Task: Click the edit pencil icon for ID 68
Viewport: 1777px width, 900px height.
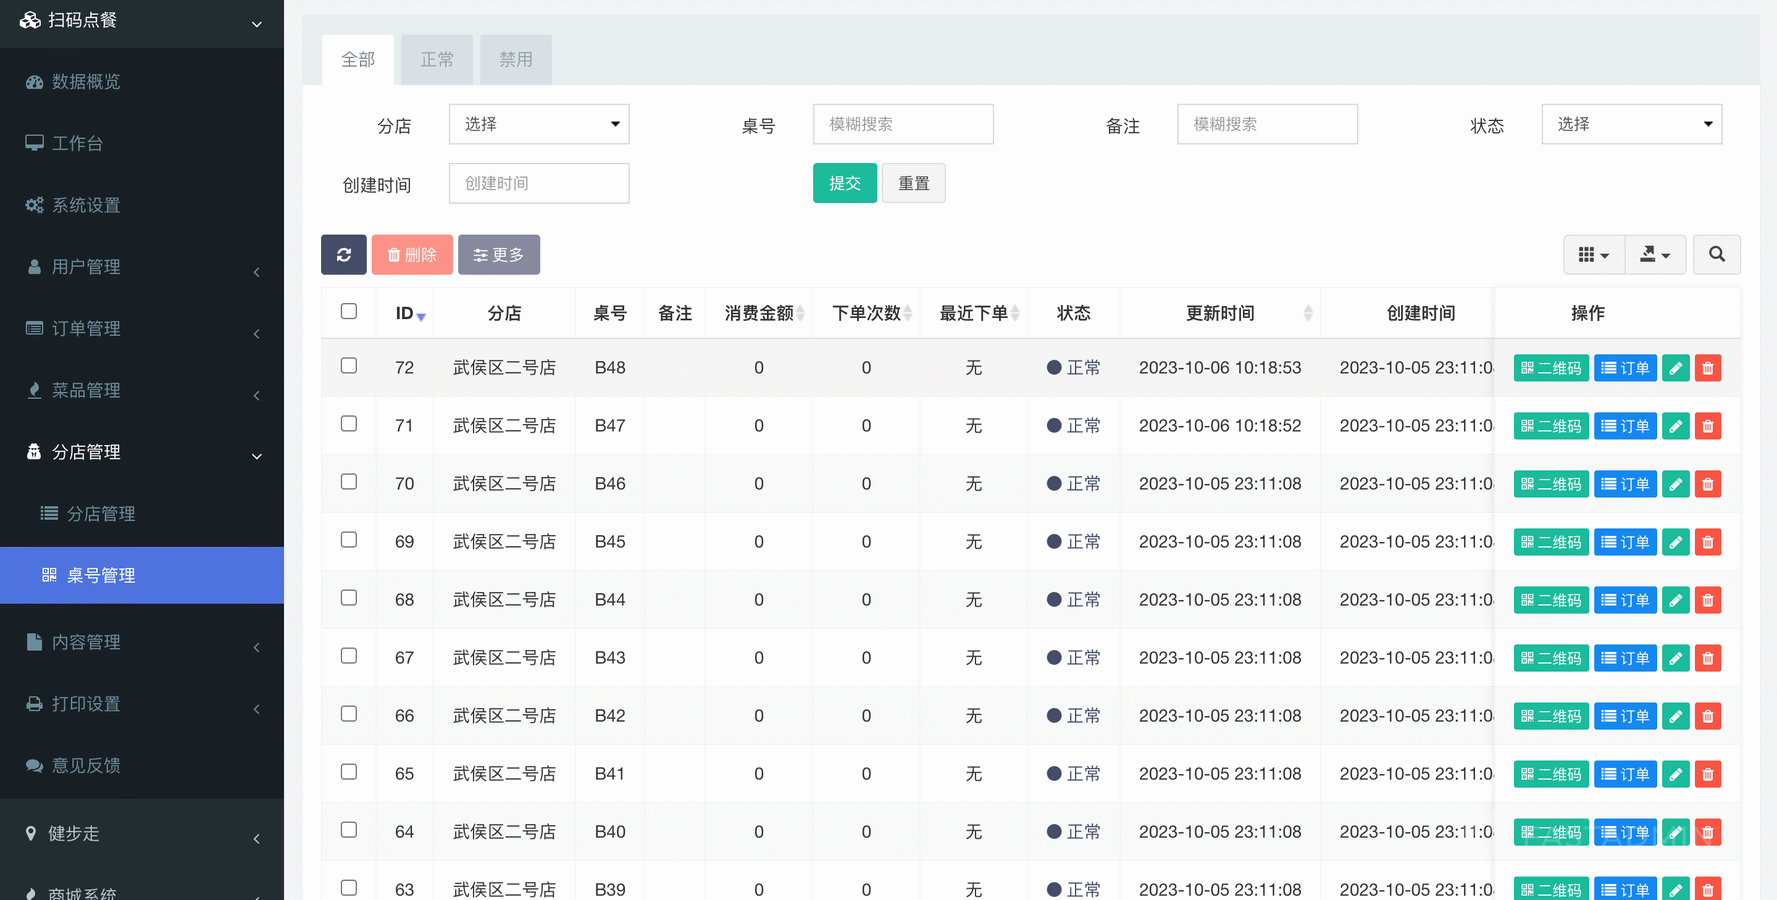Action: [x=1675, y=600]
